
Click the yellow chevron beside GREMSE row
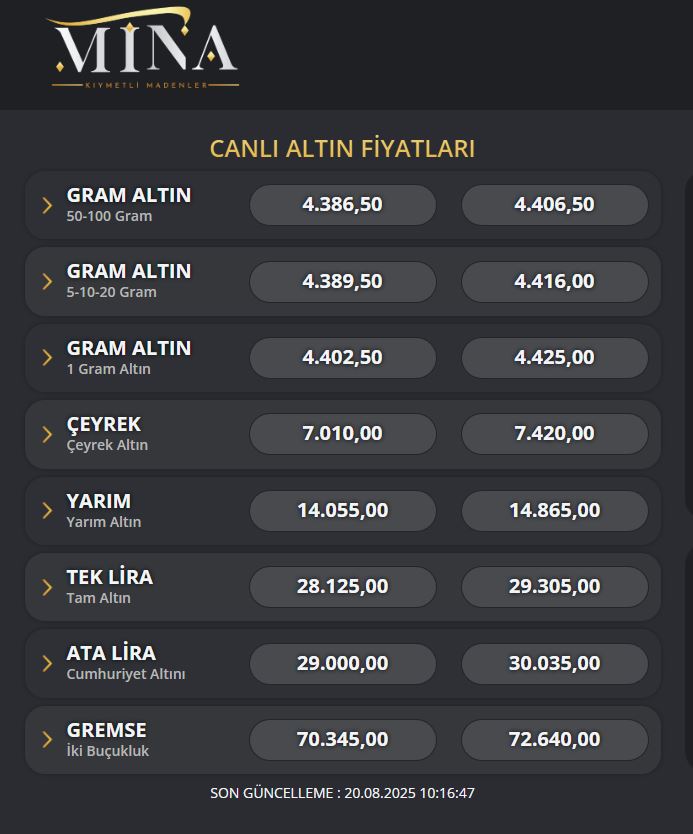[46, 739]
